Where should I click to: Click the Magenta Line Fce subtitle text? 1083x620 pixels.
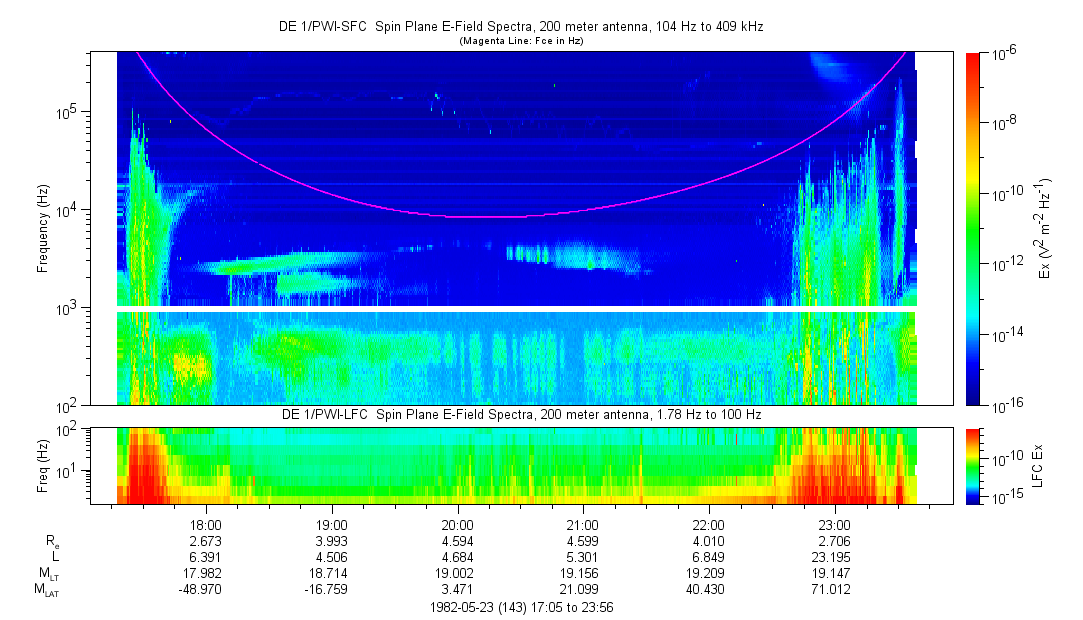pos(520,41)
